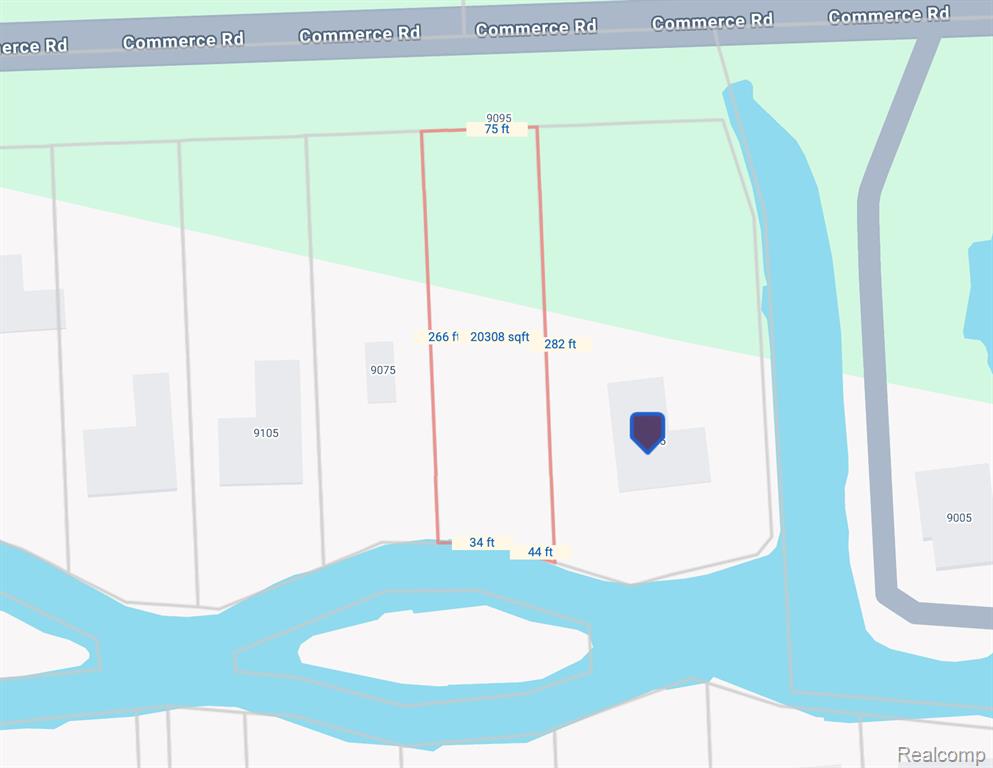Screen dimensions: 993x768
Task: Click the 282 ft boundary measurement
Action: point(560,344)
